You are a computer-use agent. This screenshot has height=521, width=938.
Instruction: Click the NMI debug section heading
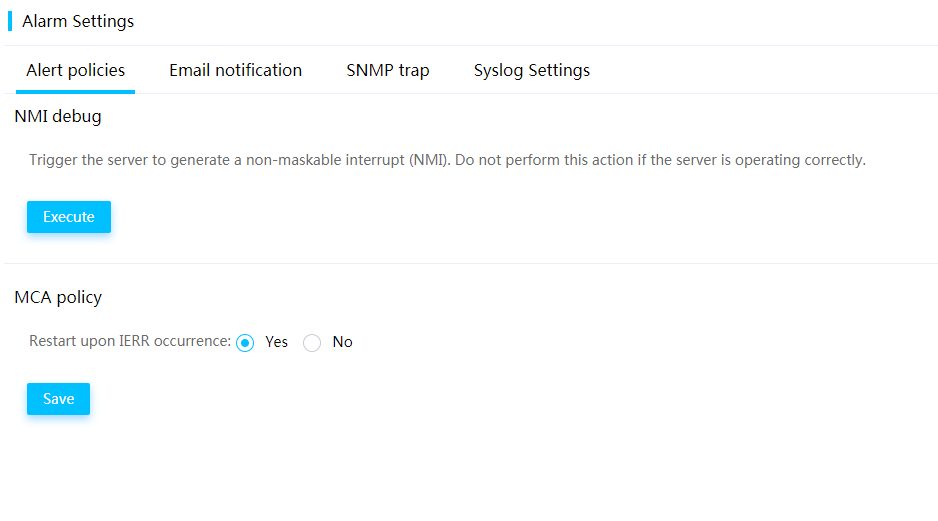[x=58, y=116]
